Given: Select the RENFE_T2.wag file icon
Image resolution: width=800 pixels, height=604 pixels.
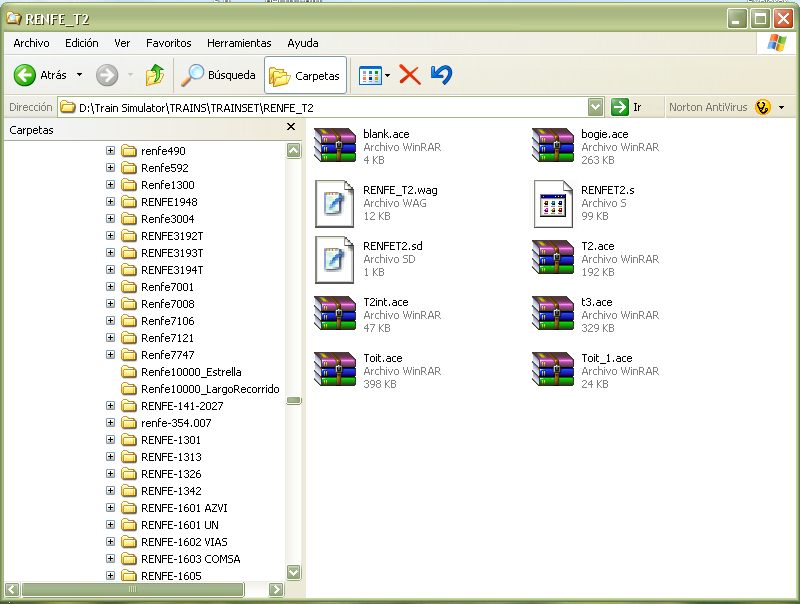Looking at the screenshot, I should pyautogui.click(x=334, y=202).
